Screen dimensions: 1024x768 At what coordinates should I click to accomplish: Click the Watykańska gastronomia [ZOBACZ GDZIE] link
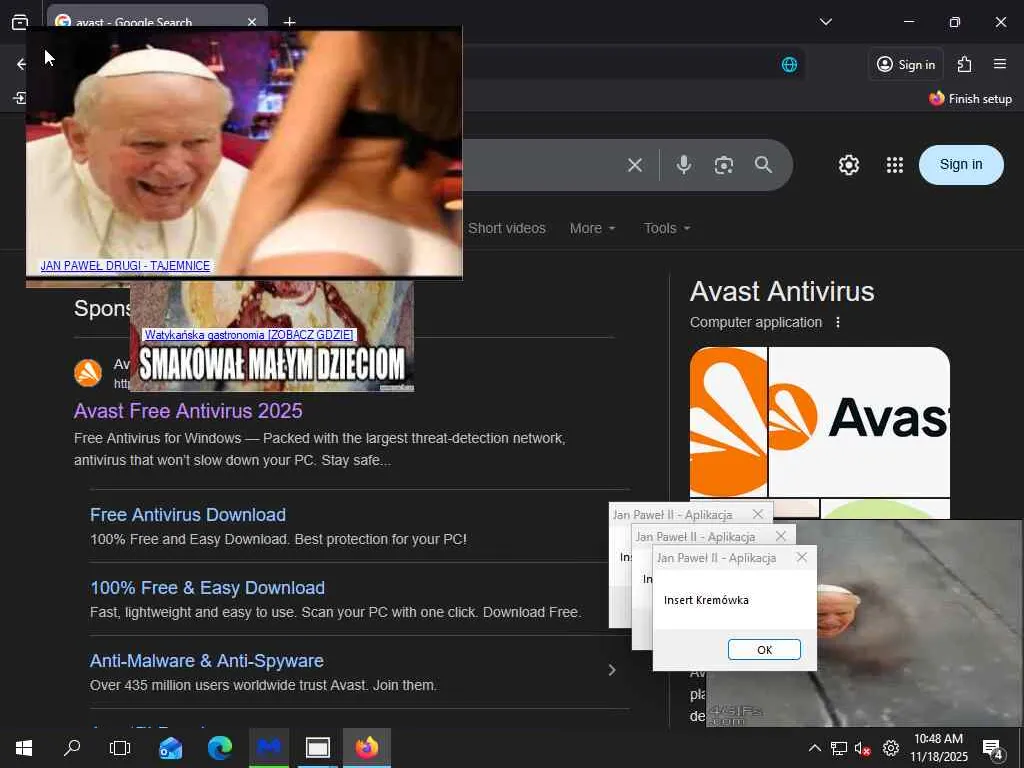[249, 334]
